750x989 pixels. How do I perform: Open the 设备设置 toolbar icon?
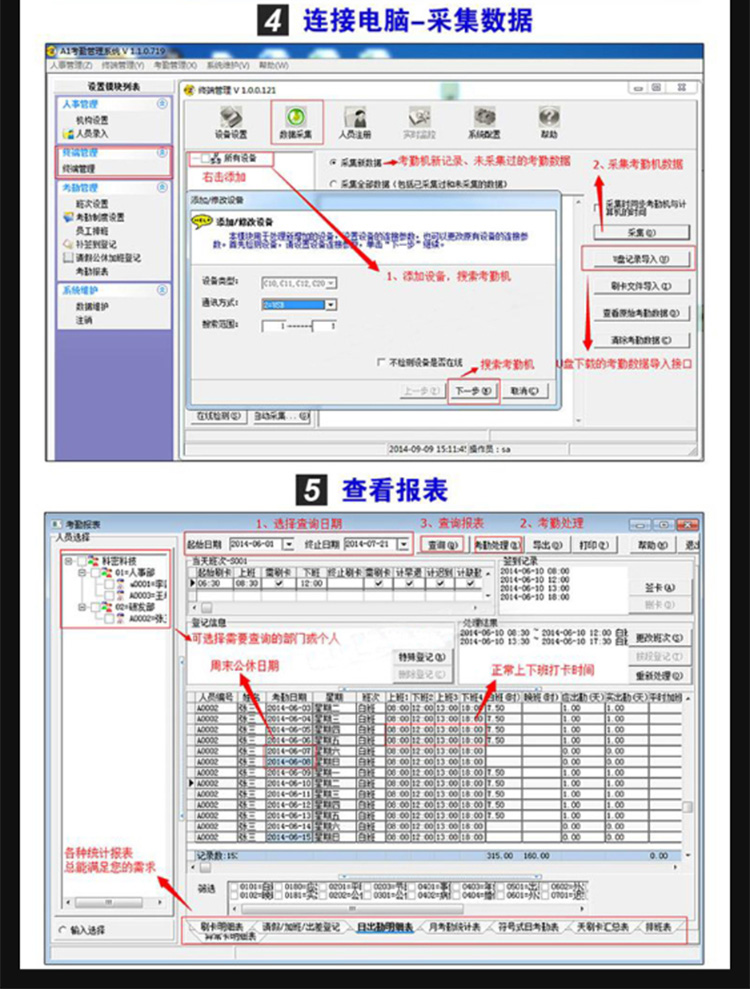coord(231,117)
